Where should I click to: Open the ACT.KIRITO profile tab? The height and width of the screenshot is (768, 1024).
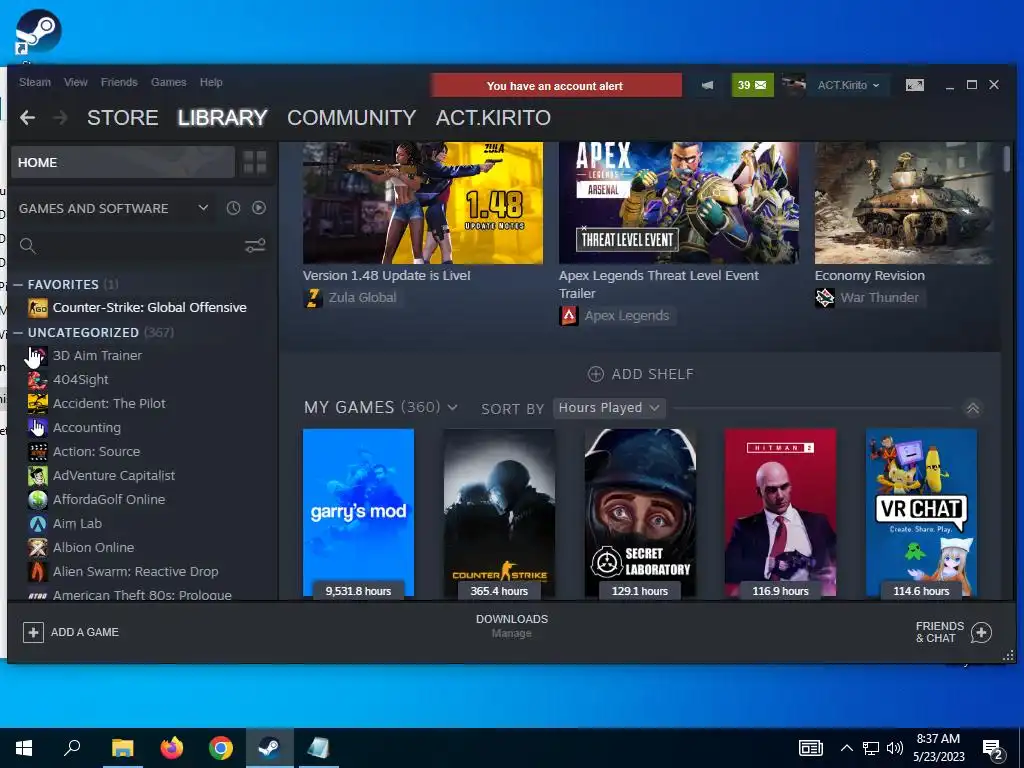click(x=493, y=118)
